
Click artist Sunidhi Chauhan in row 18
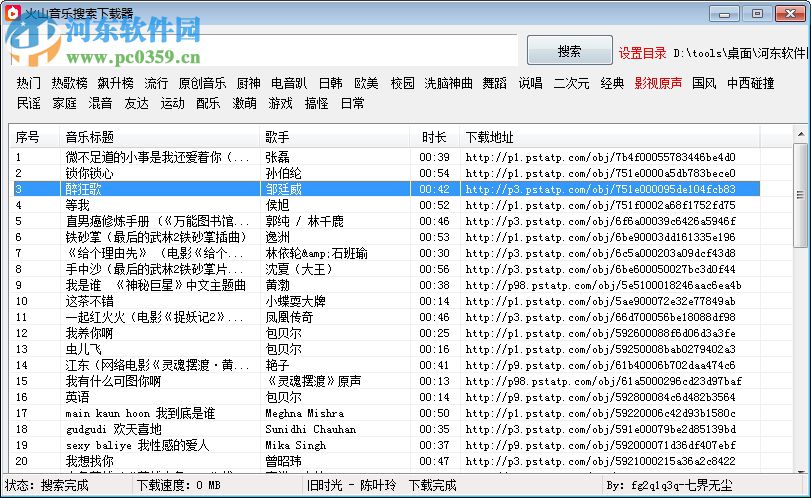311,430
